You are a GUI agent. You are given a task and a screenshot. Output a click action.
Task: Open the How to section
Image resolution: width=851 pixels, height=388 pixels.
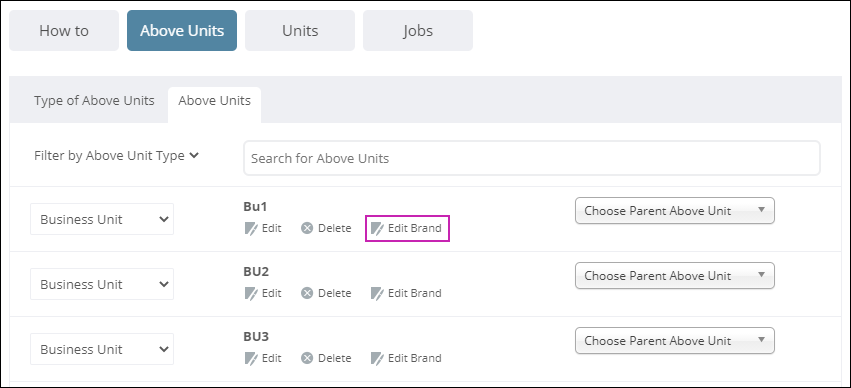64,30
